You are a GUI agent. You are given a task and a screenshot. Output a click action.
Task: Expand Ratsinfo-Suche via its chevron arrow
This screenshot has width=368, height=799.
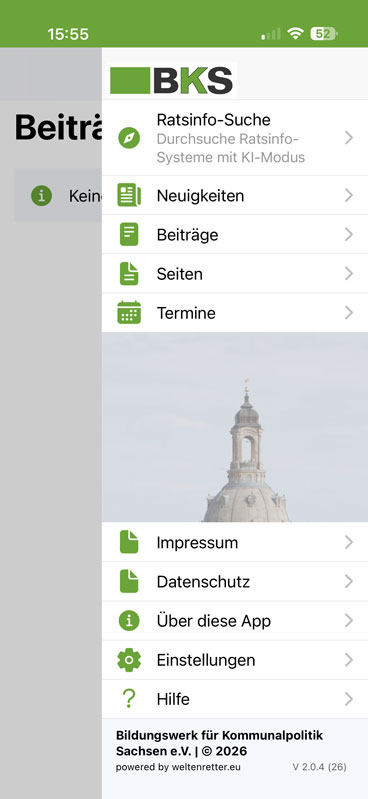click(x=349, y=138)
